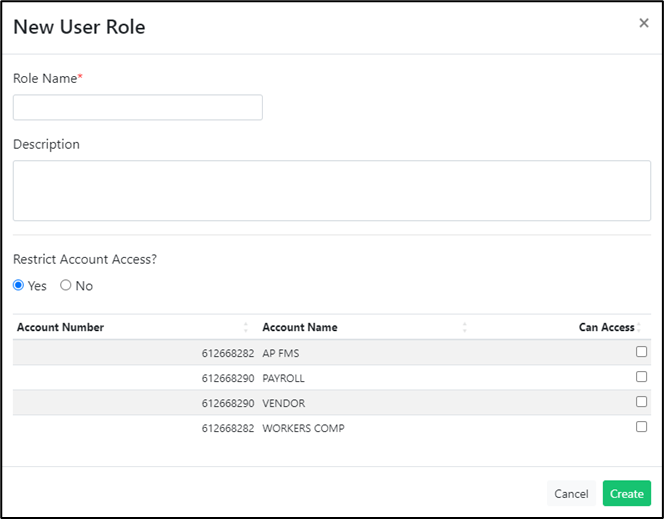
Task: Cancel the new role dialog
Action: point(571,493)
